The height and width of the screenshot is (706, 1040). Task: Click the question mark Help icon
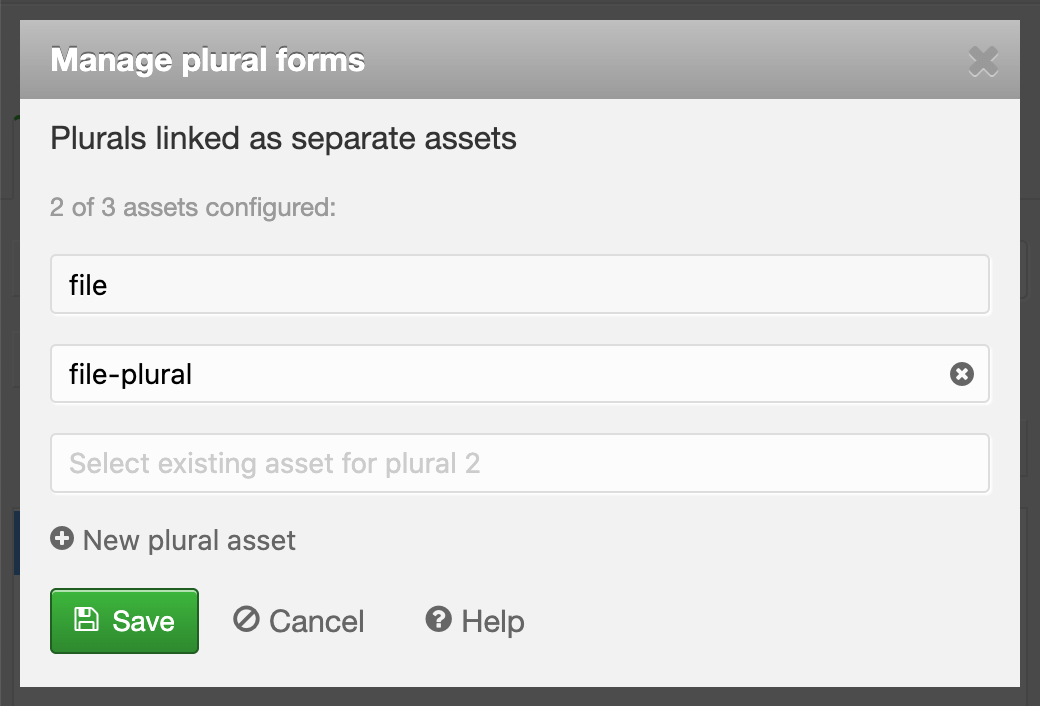[x=438, y=620]
